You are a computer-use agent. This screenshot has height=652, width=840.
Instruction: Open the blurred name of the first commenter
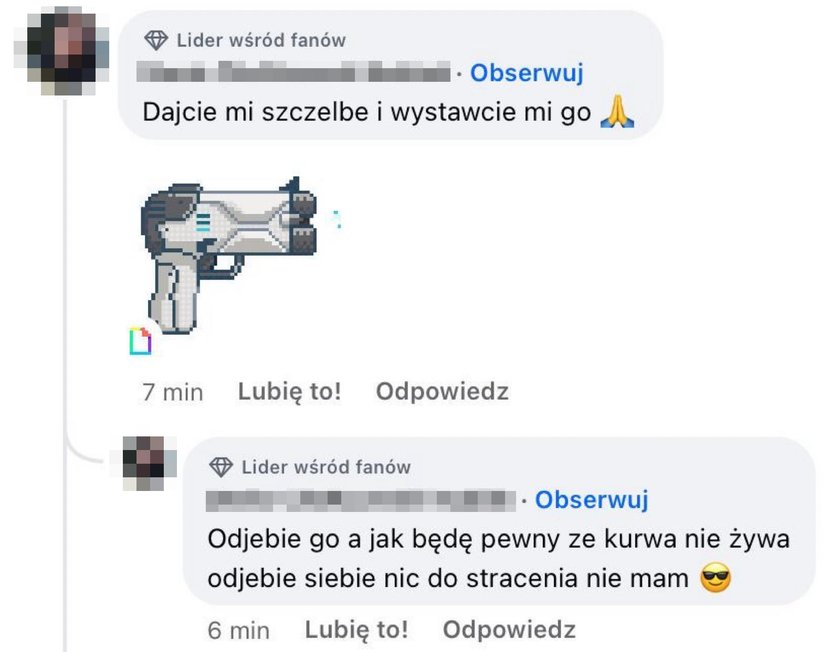293,72
